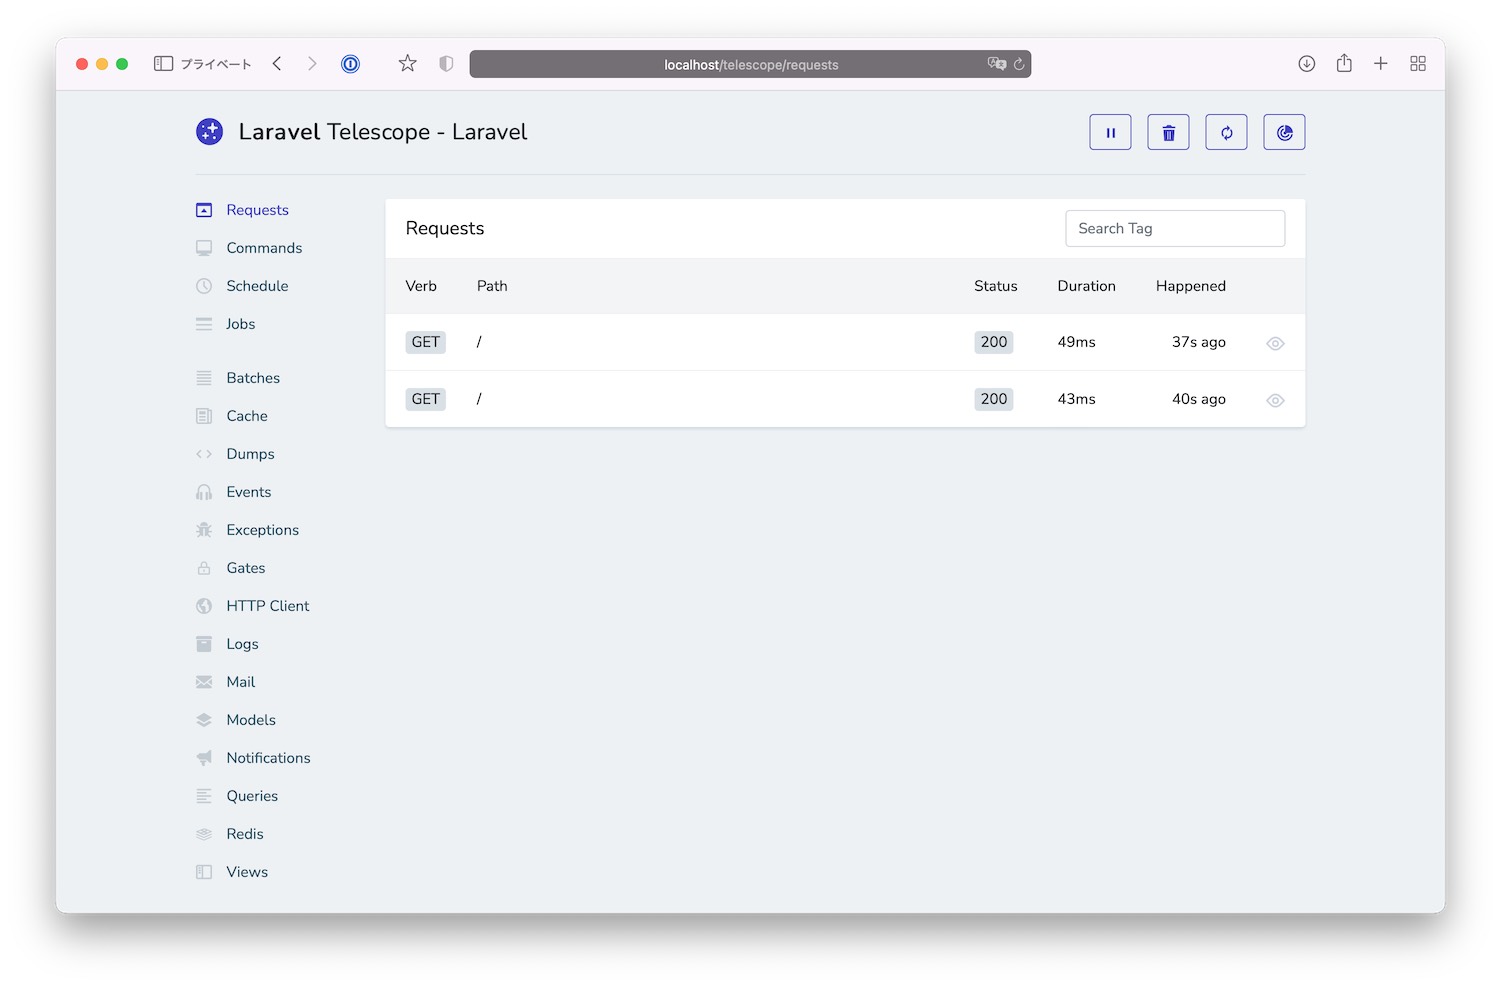1501x987 pixels.
Task: Open Mail via the envelope icon
Action: 203,682
